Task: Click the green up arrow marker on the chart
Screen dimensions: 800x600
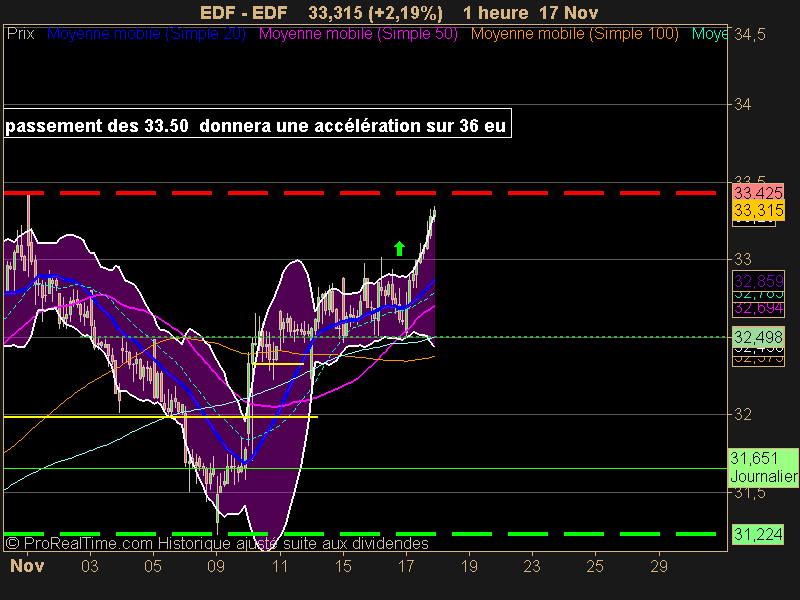Action: click(399, 248)
